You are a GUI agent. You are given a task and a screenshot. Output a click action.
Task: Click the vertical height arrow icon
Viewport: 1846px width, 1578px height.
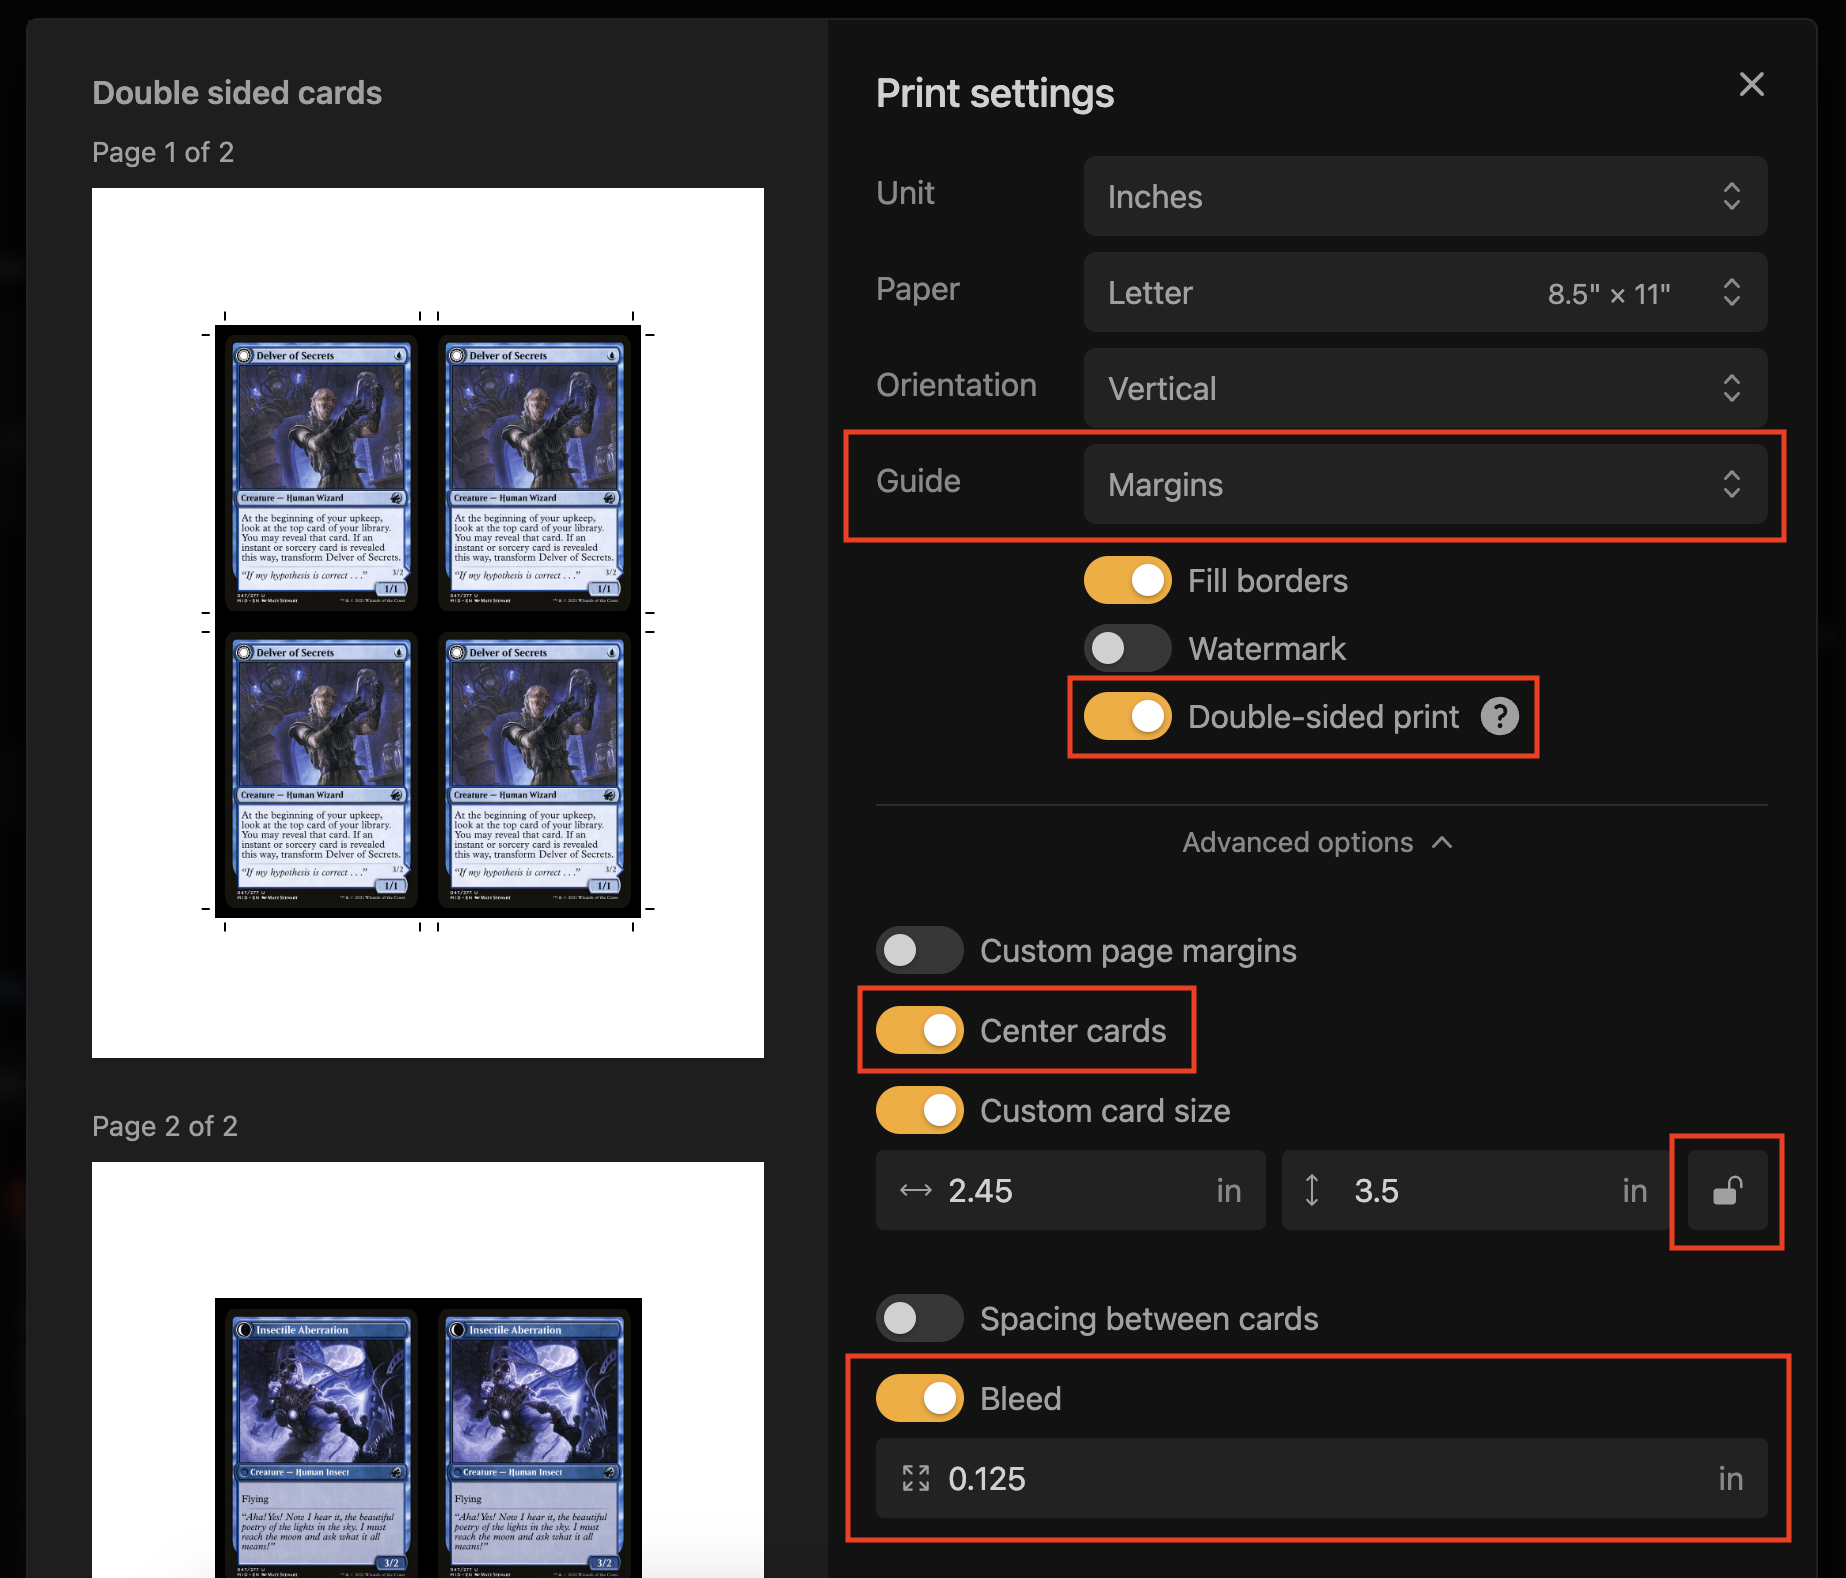click(x=1312, y=1190)
